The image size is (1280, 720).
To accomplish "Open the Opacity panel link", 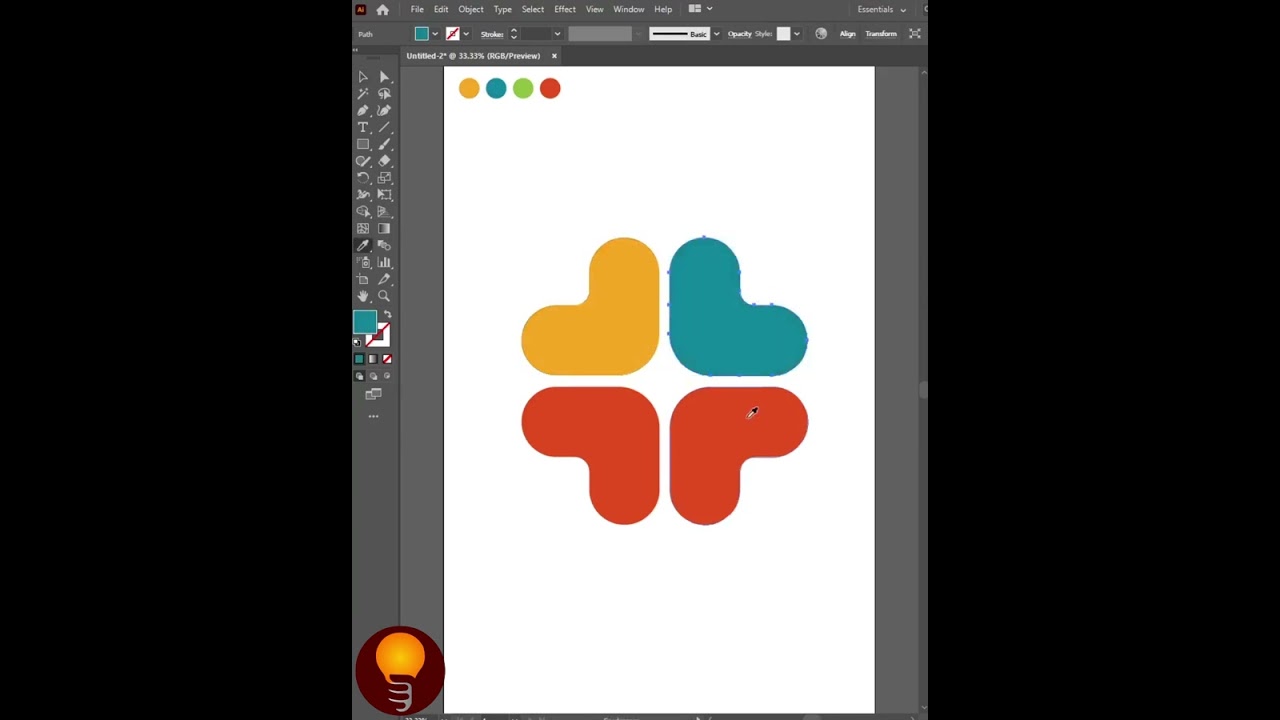I will pyautogui.click(x=739, y=34).
